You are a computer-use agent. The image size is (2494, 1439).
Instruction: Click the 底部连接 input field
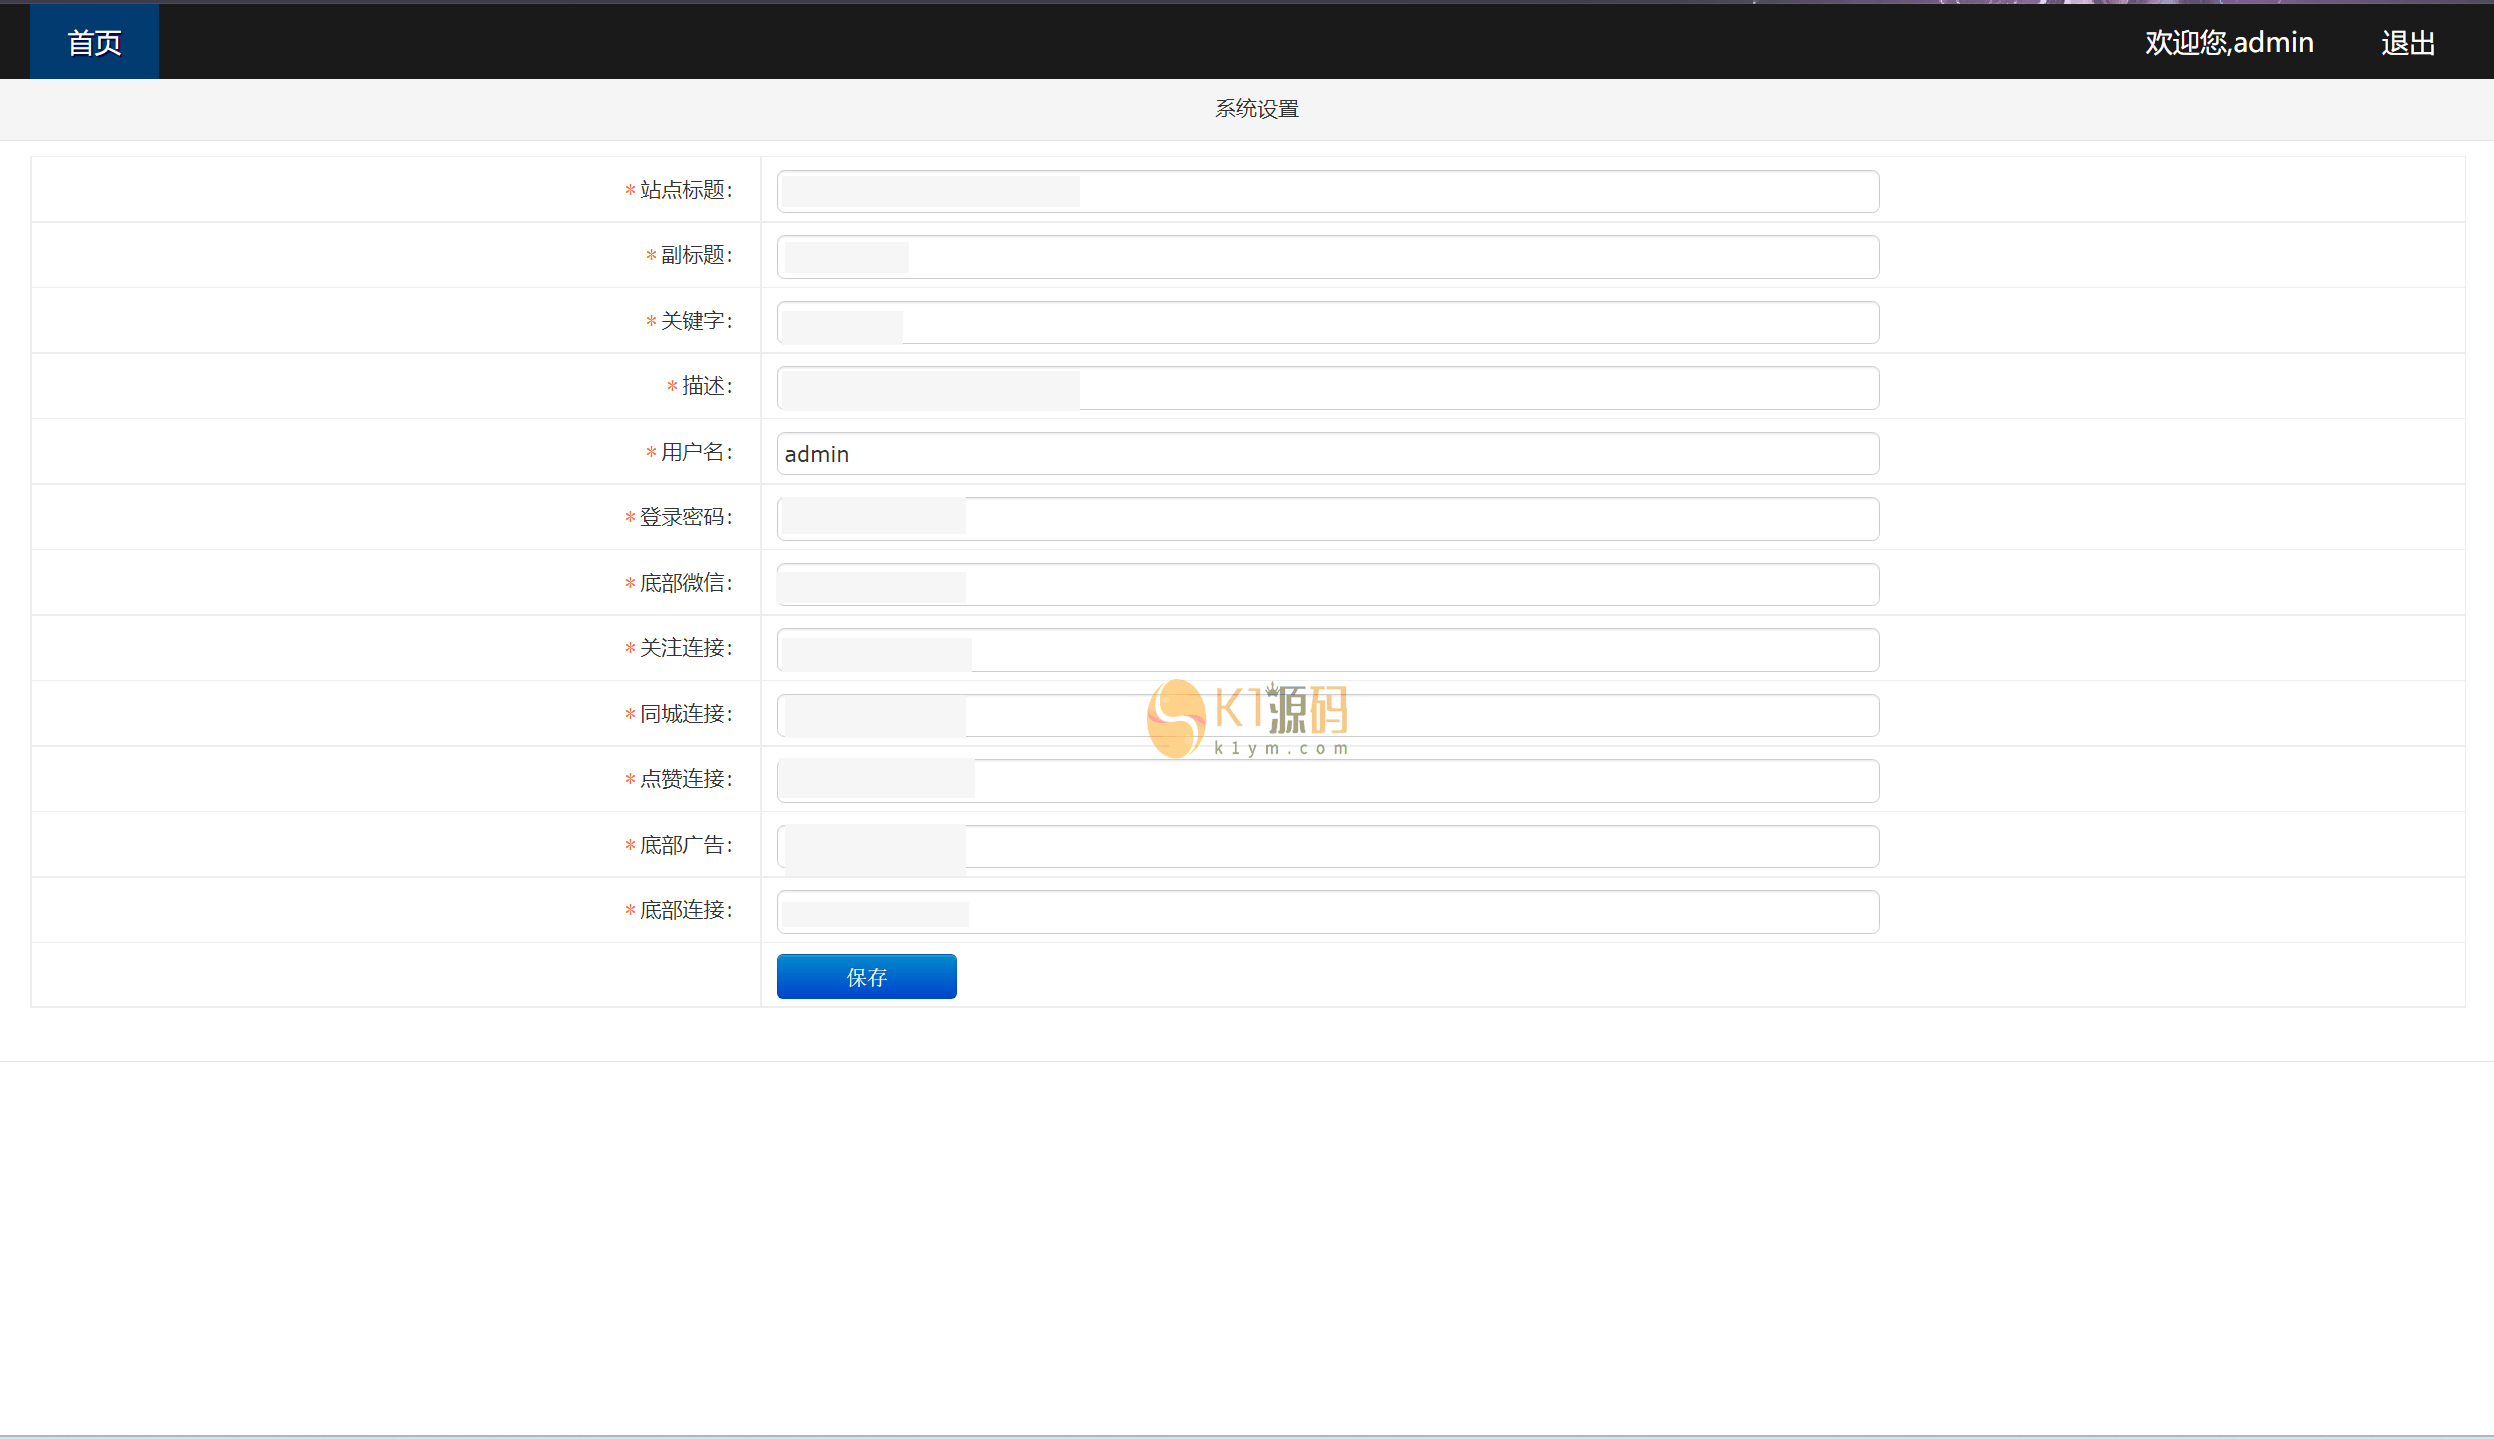1327,912
